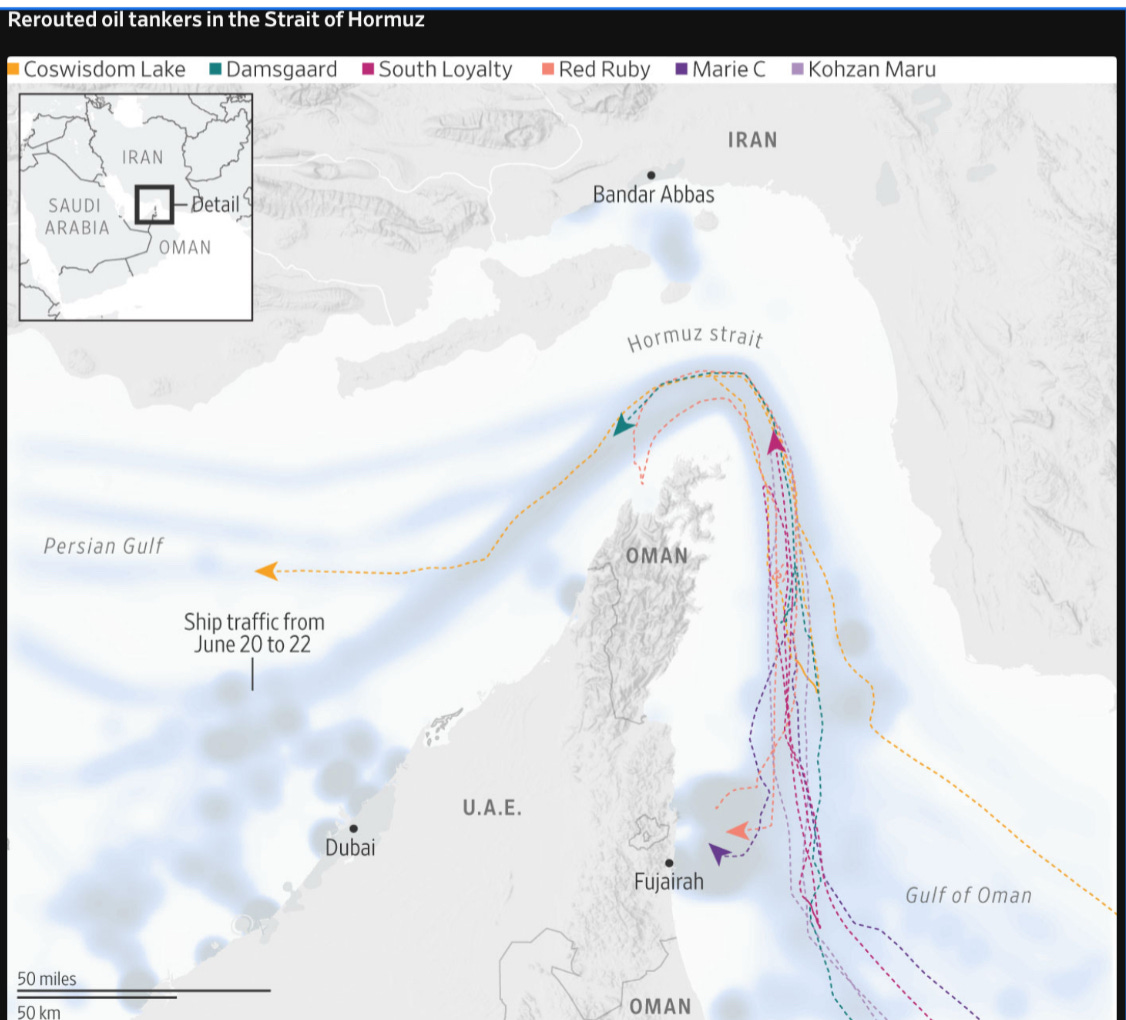
Task: Click the U.A.E. label
Action: (x=492, y=808)
